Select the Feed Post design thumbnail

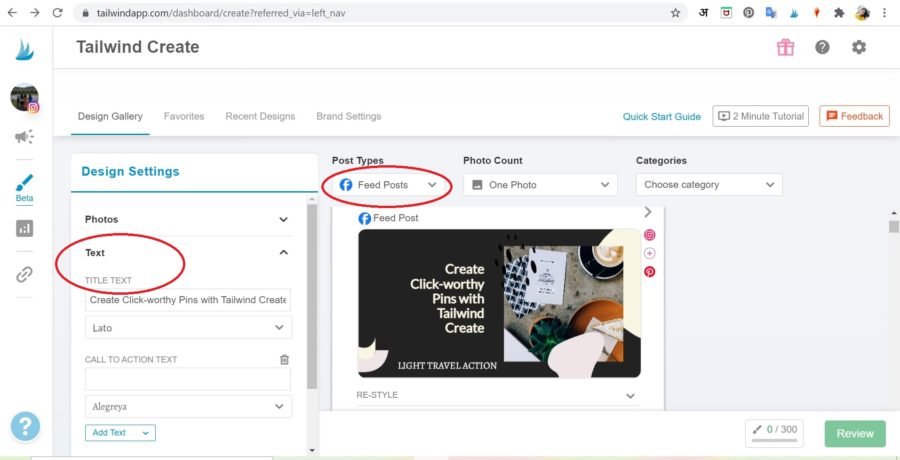pos(499,303)
